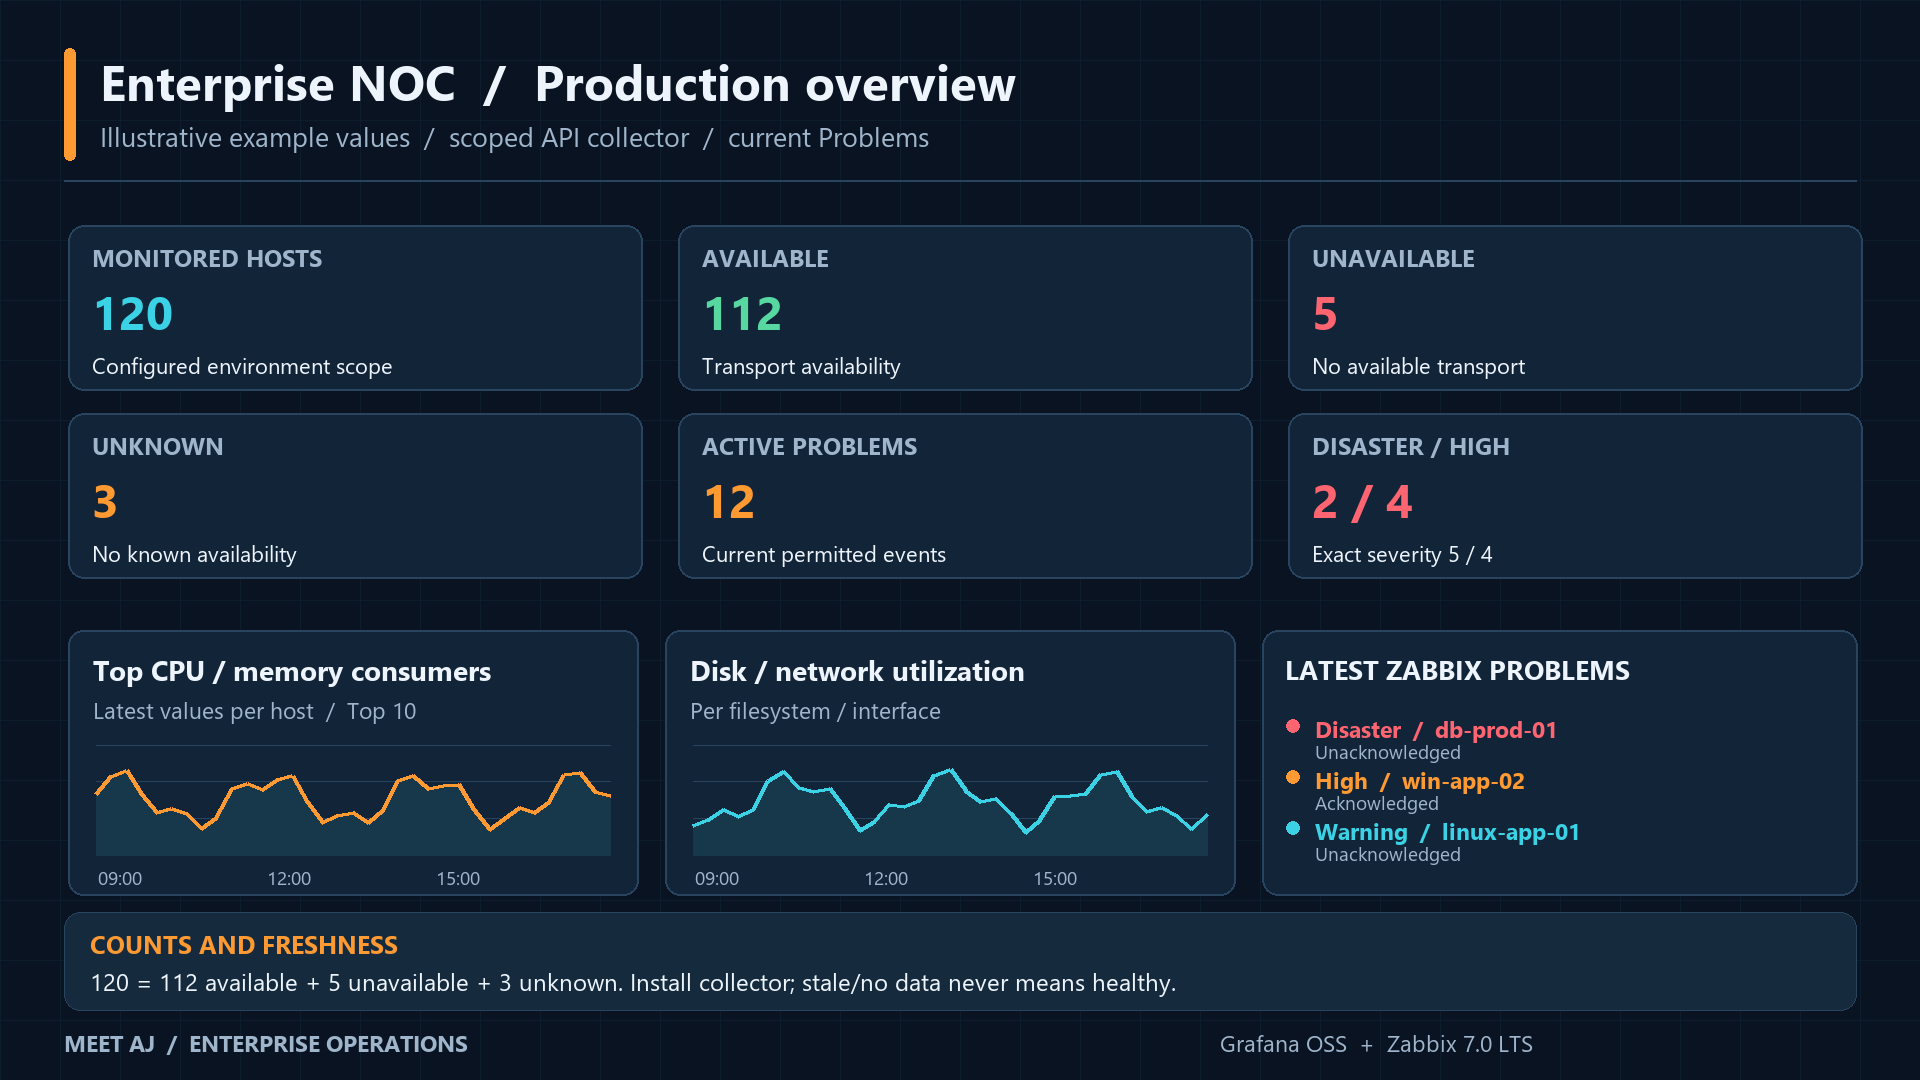Click the '120 = 112 available' summary sentence
The height and width of the screenshot is (1080, 1920).
[x=633, y=983]
